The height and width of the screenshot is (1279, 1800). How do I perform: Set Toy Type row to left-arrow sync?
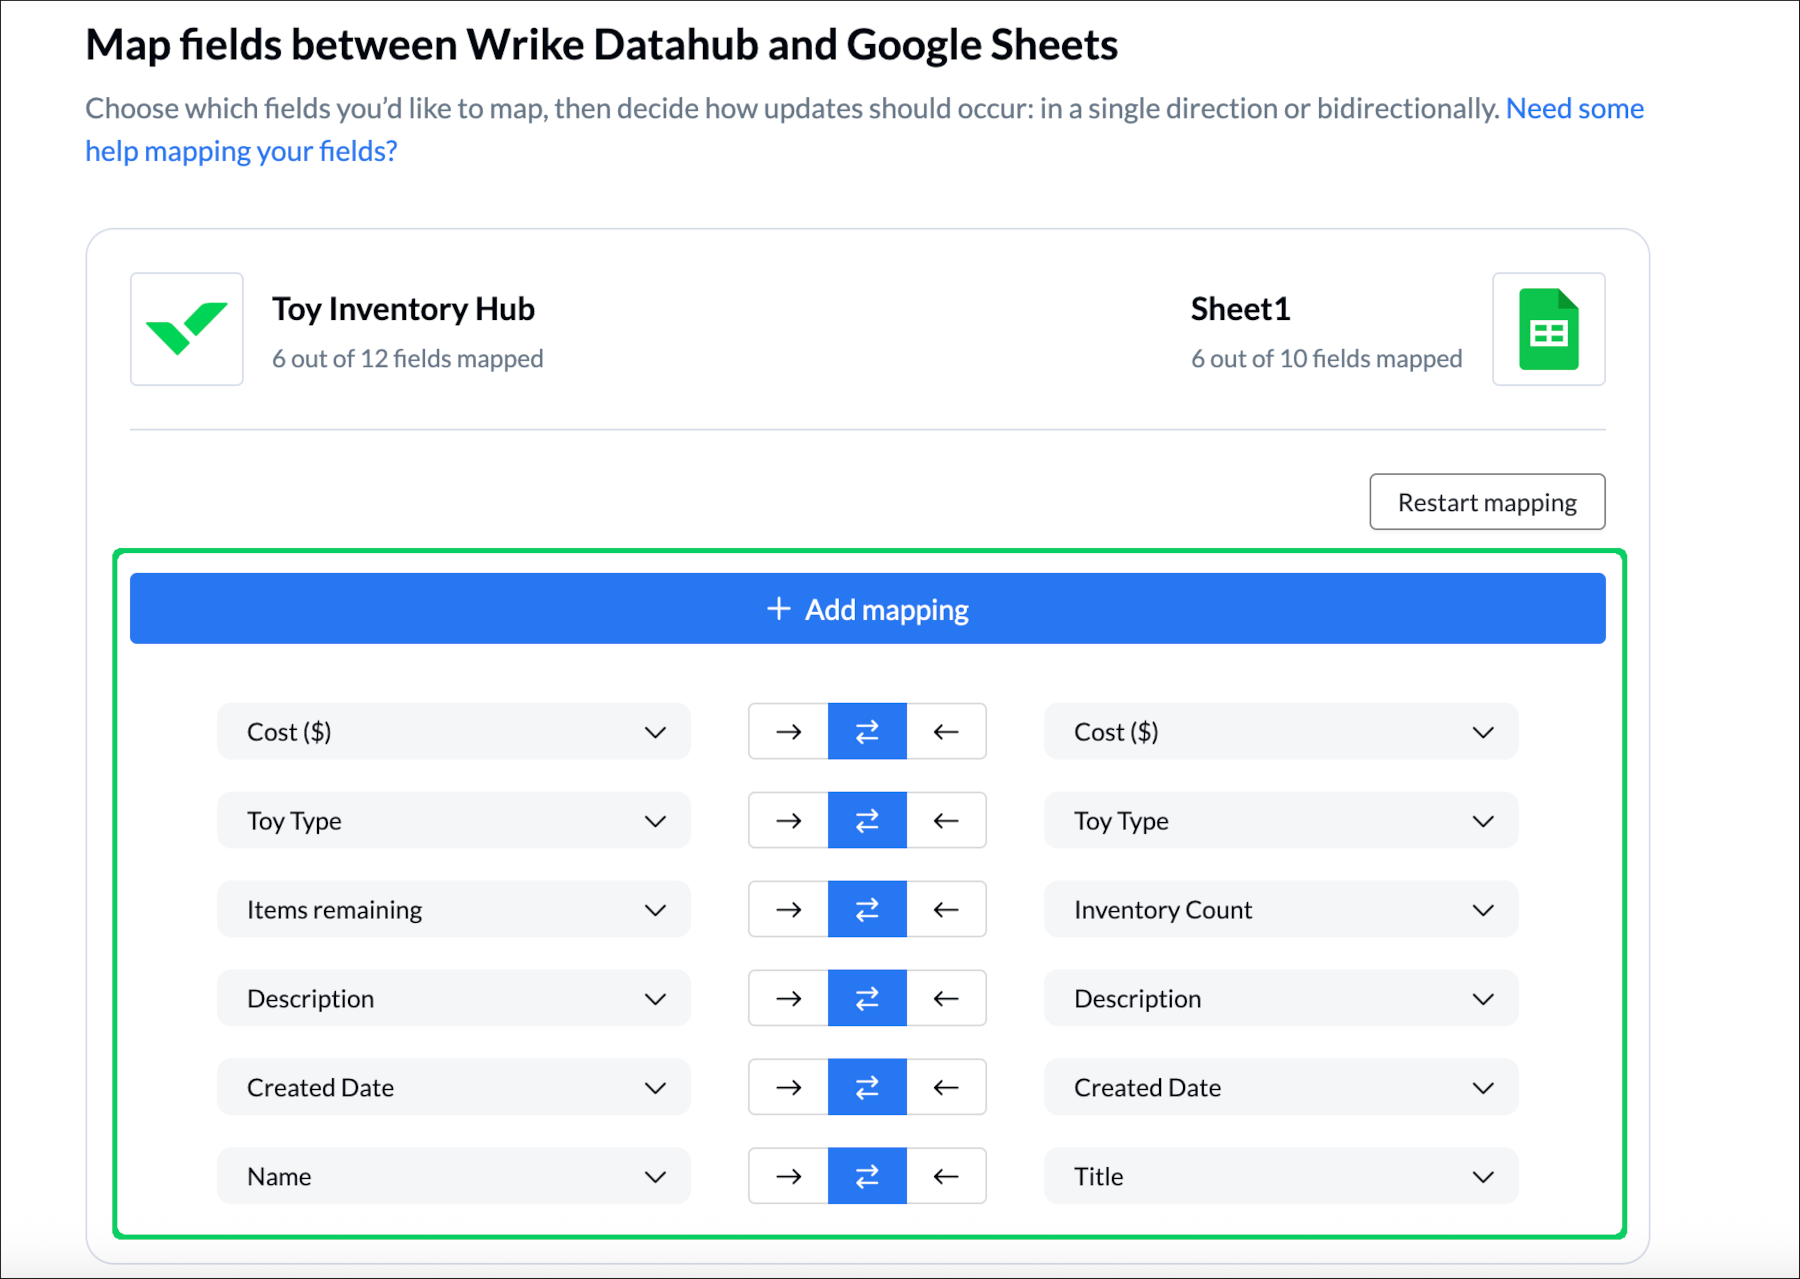946,821
